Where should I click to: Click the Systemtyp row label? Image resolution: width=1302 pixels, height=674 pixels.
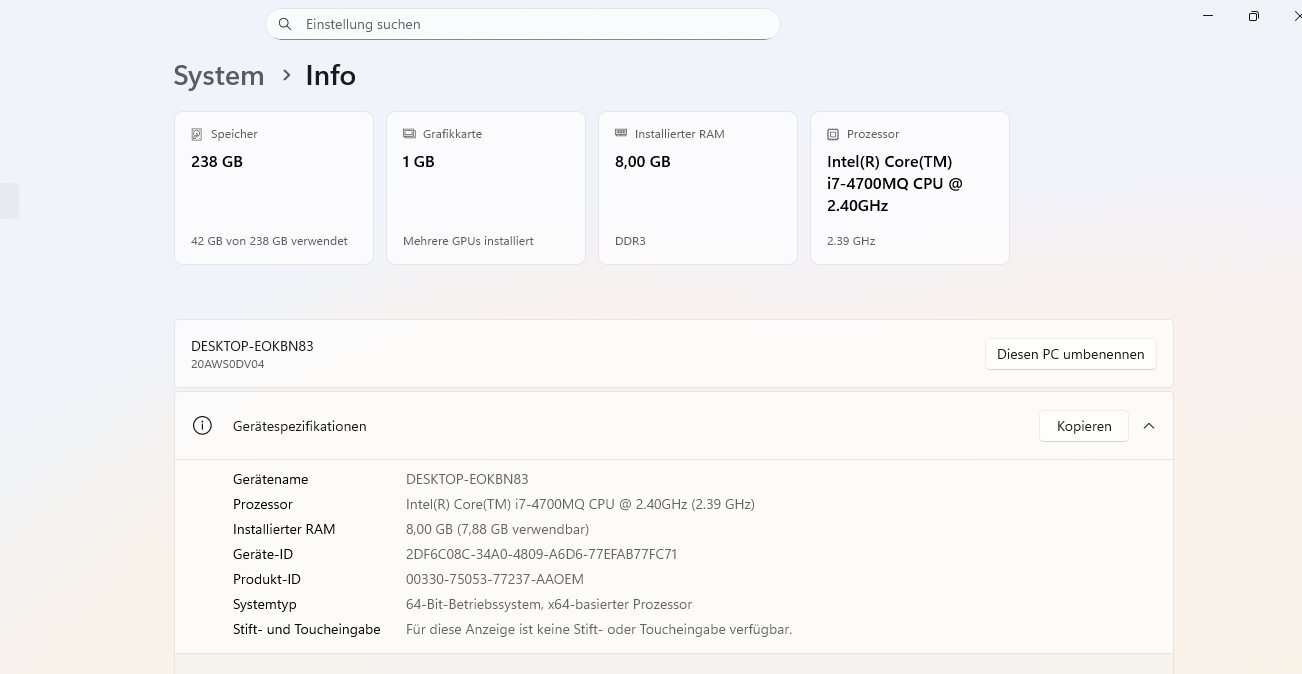point(265,604)
